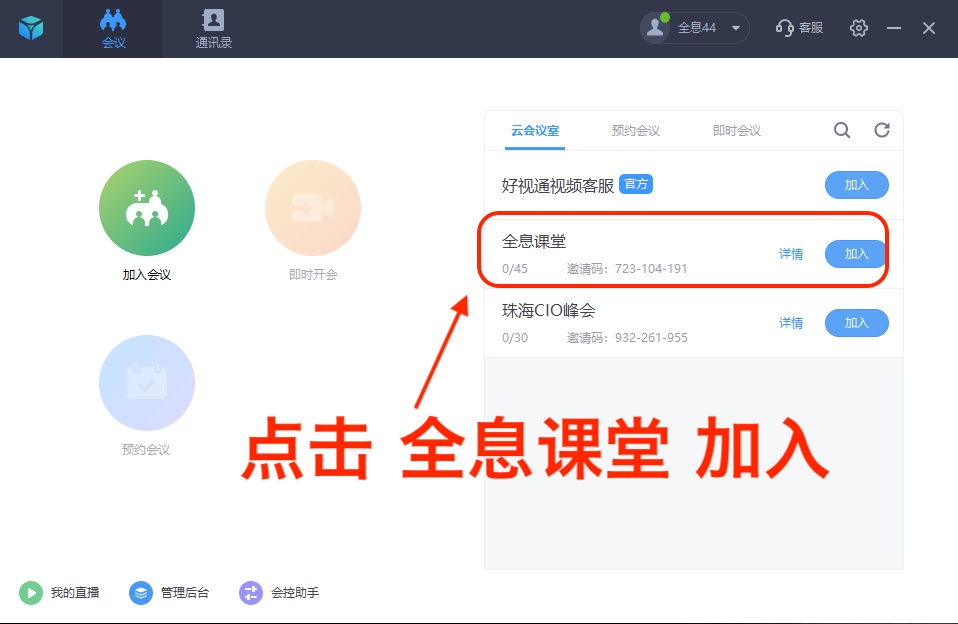Minimize the window
Viewport: 958px width, 624px height.
[894, 28]
